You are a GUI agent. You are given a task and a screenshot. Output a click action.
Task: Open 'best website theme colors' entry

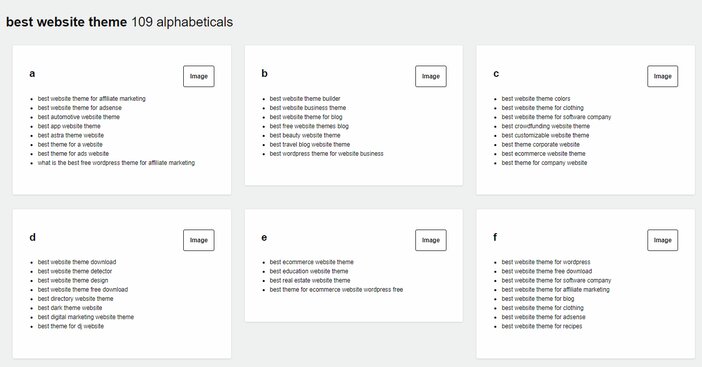click(x=535, y=98)
